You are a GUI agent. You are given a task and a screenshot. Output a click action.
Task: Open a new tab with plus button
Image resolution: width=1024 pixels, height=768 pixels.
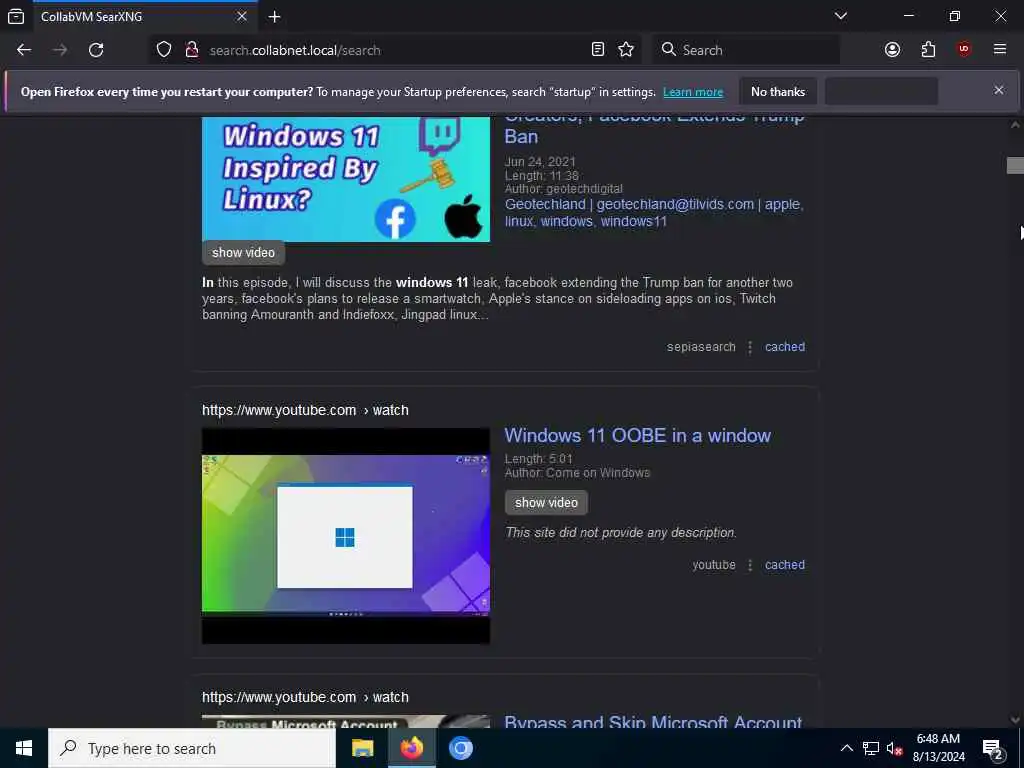pos(274,17)
